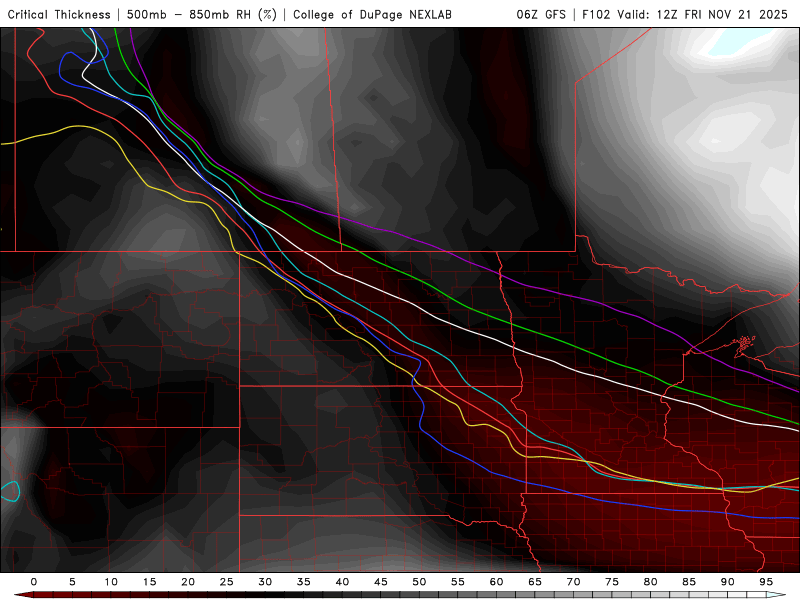Click the "95" color scale label
This screenshot has height=600, width=800.
pos(766,582)
